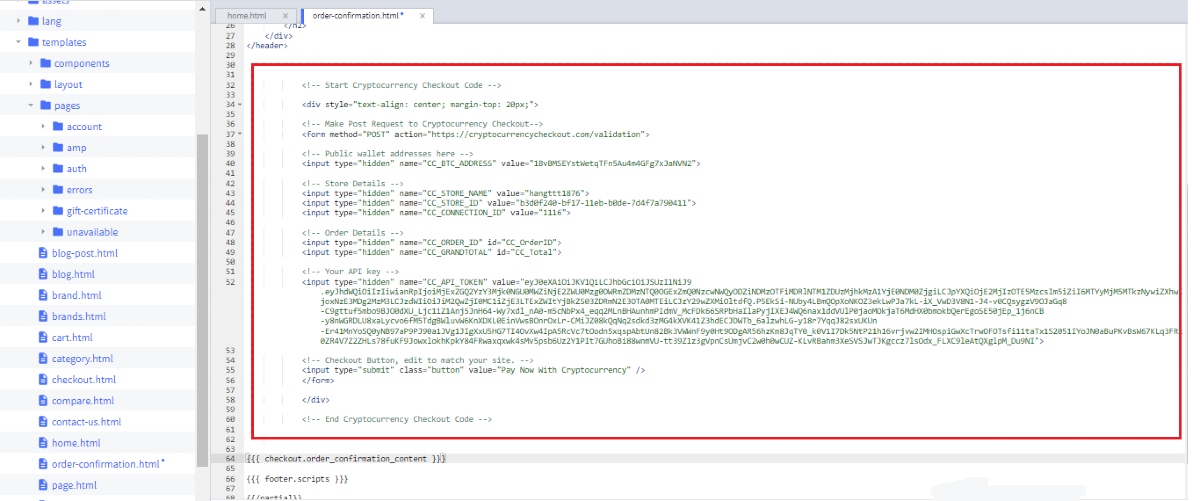Close the order-confirmation.html tab

click(x=422, y=16)
